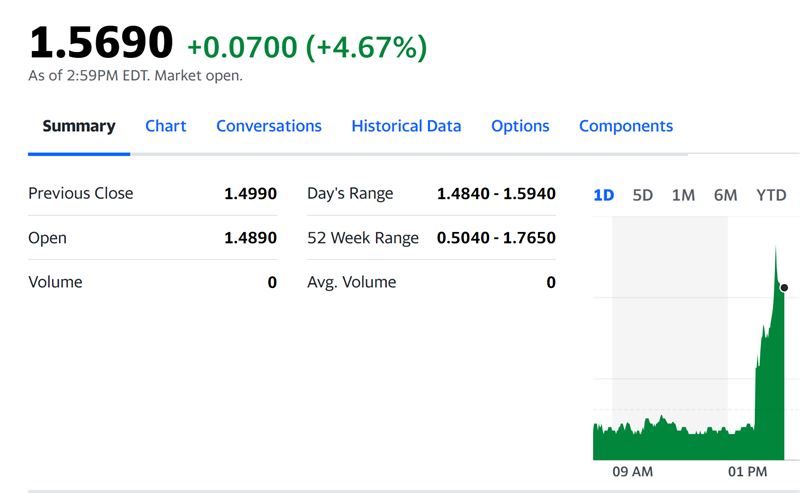The image size is (800, 493).
Task: Click the main price 1.5690
Action: coord(102,42)
